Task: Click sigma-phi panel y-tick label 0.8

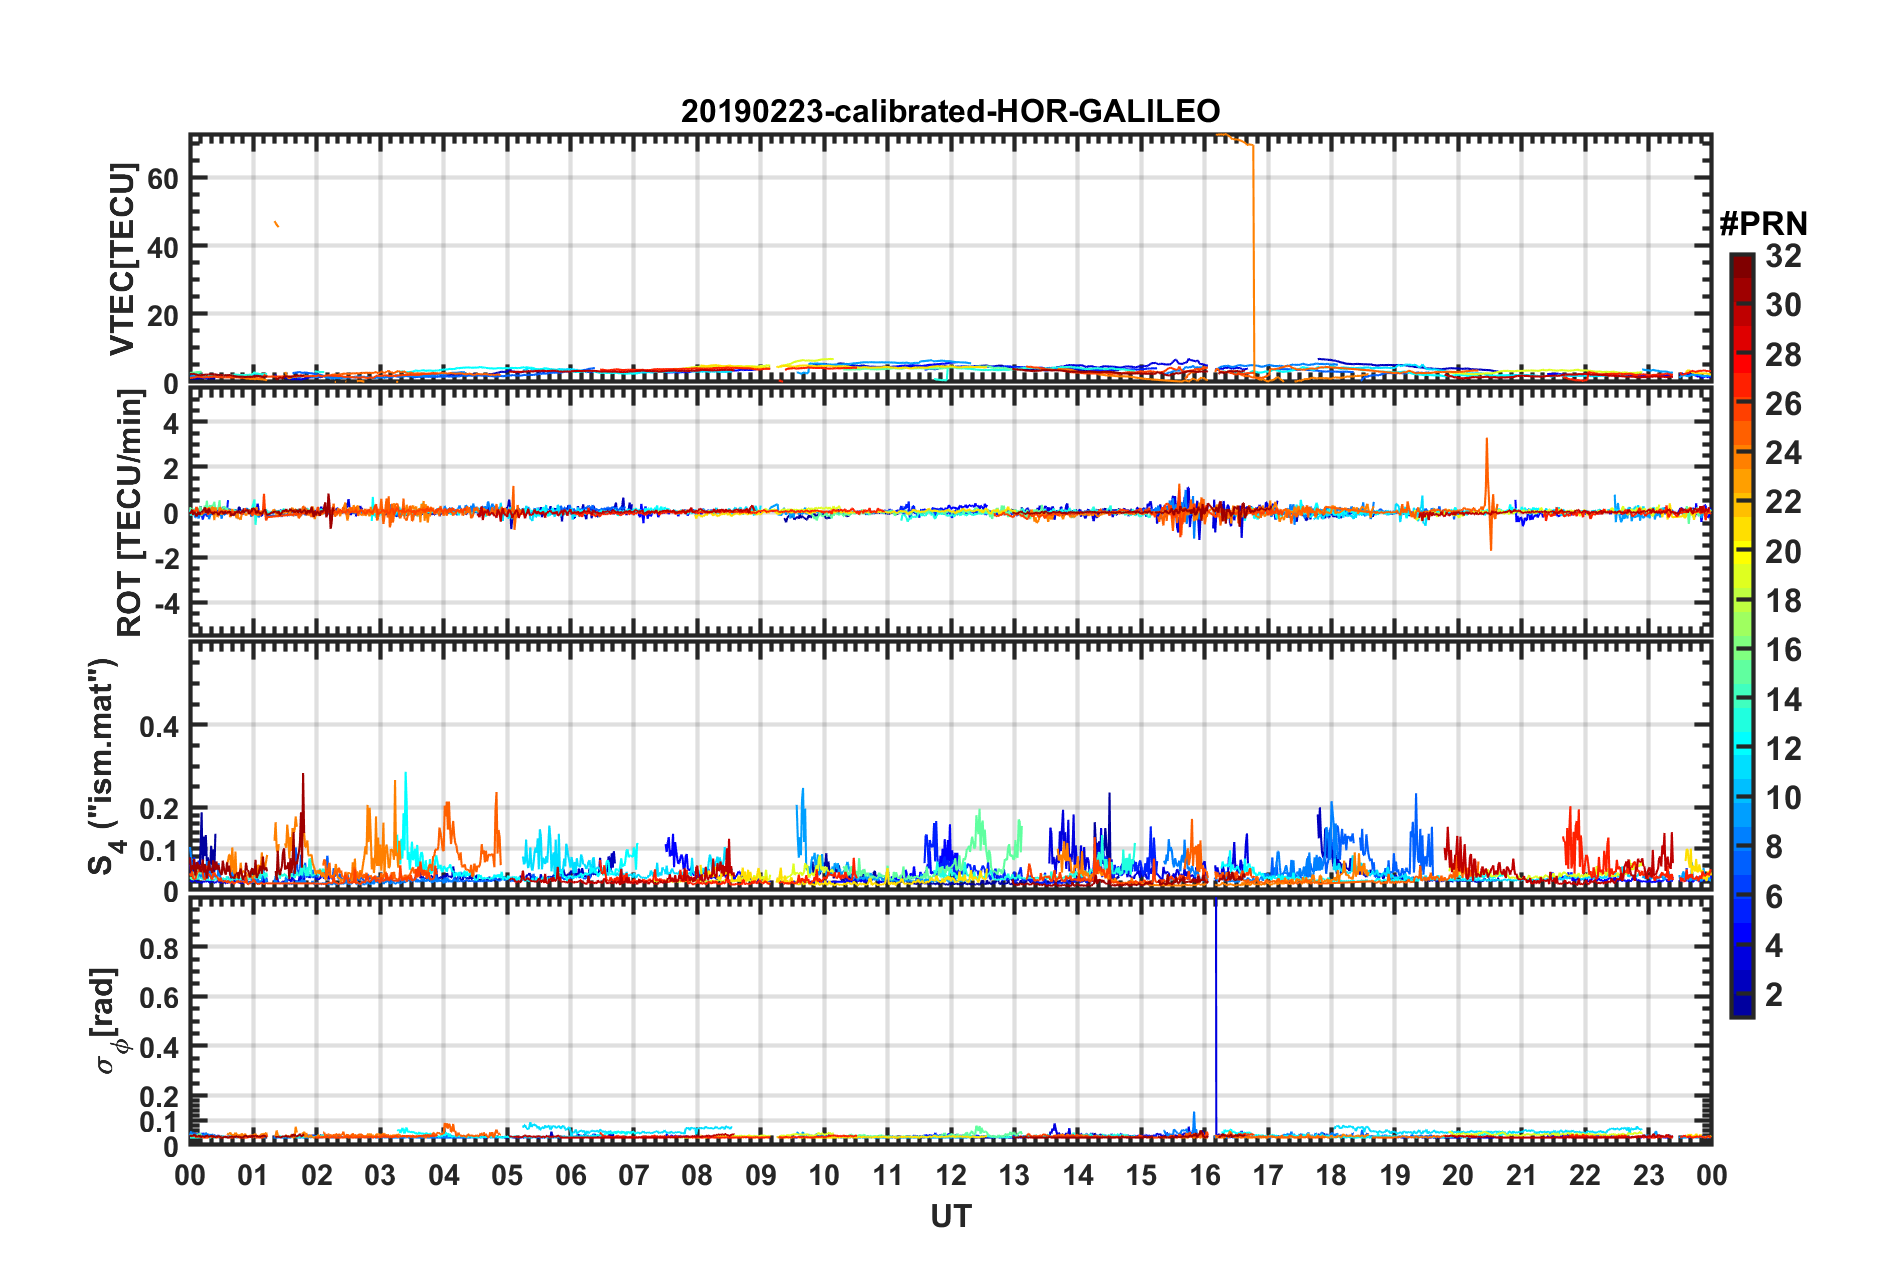Action: click(159, 948)
